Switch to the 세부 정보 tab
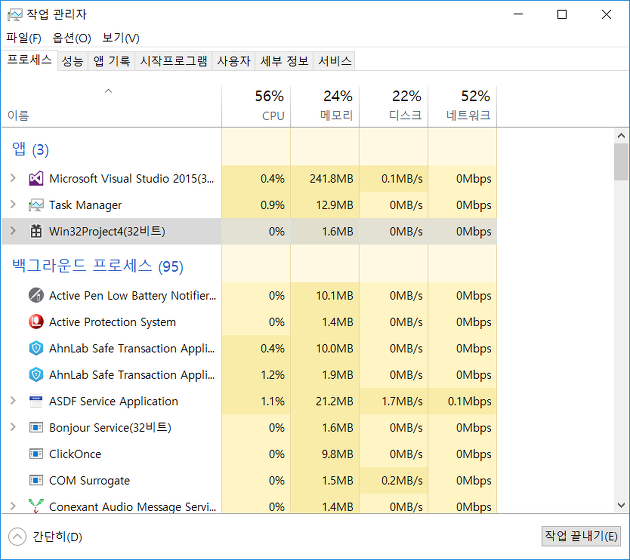Screen dimensions: 630x560 [284, 61]
